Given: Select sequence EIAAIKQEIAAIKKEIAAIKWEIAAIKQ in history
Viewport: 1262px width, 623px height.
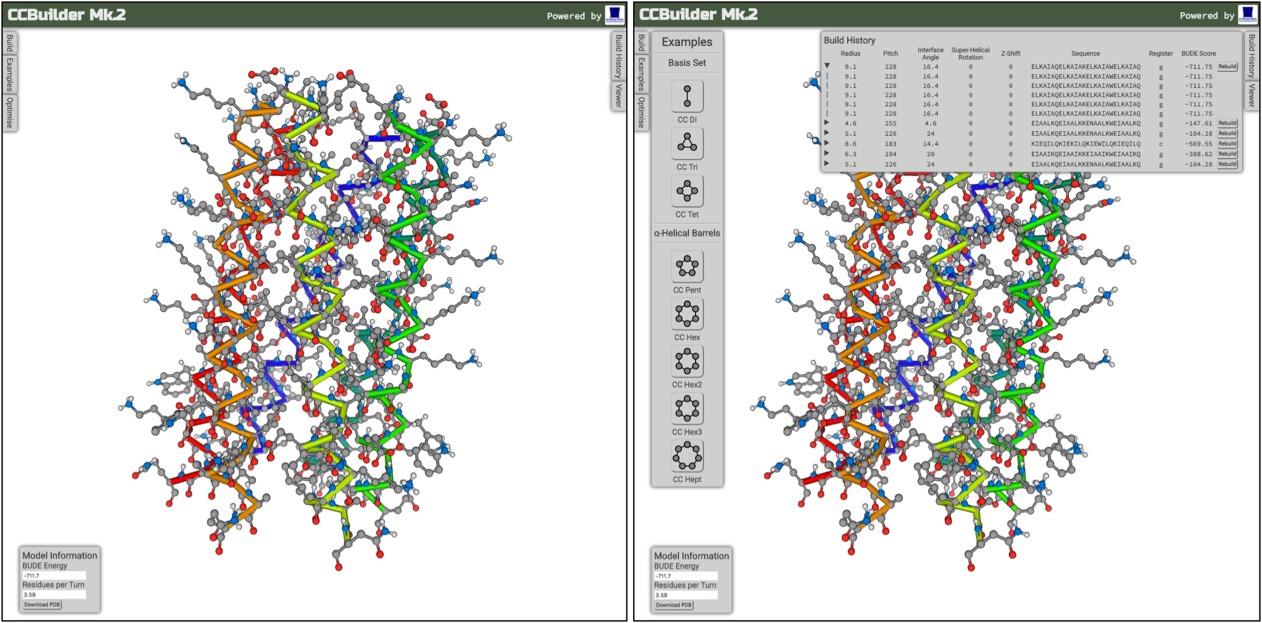Looking at the screenshot, I should coord(1084,154).
